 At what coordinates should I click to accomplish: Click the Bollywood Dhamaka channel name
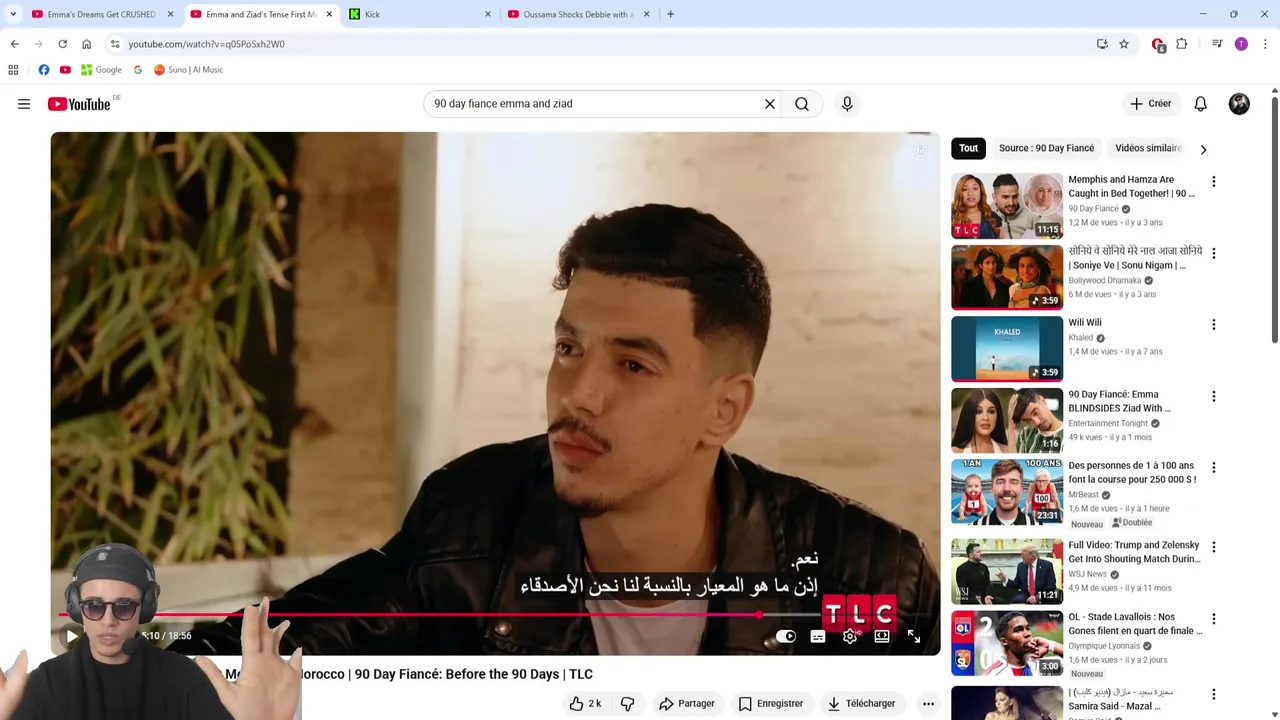click(x=1104, y=281)
